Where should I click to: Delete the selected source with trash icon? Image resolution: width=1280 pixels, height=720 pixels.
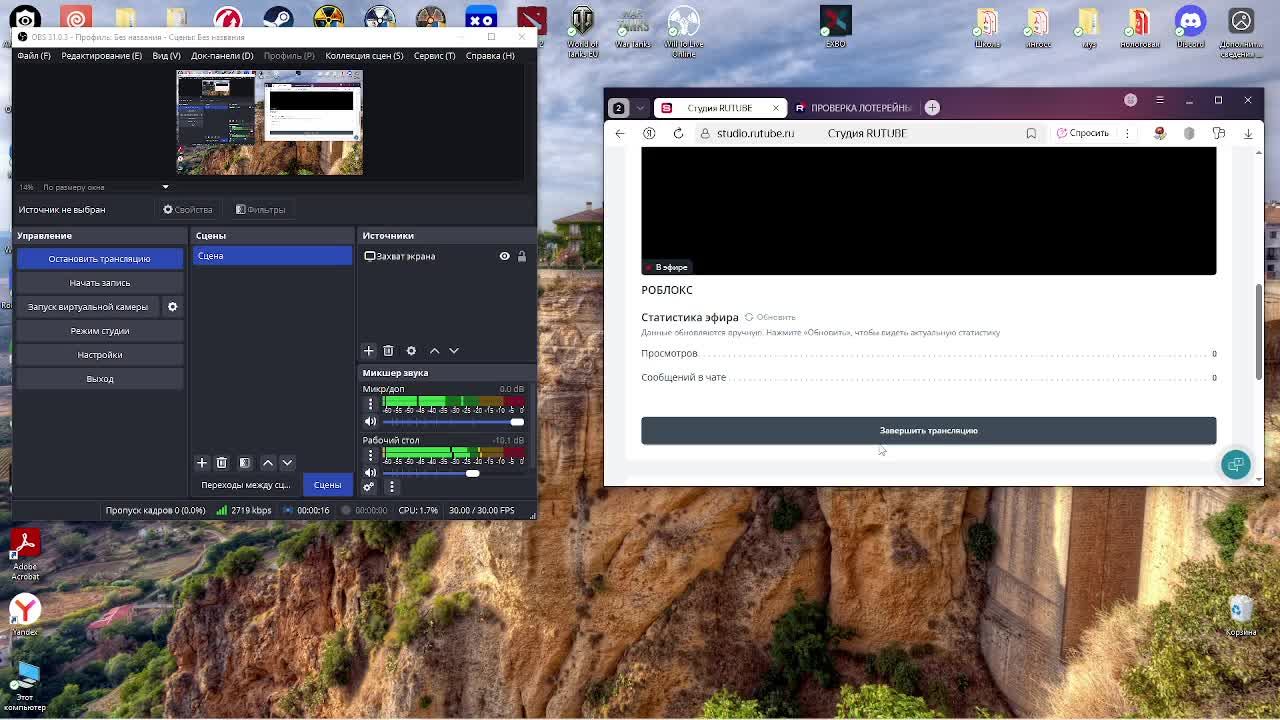[388, 351]
